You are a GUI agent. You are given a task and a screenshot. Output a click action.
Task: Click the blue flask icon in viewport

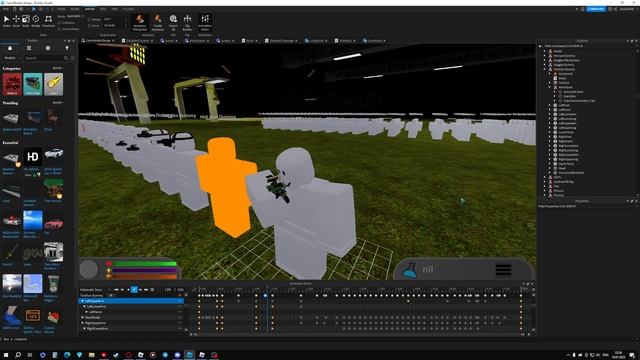point(409,270)
